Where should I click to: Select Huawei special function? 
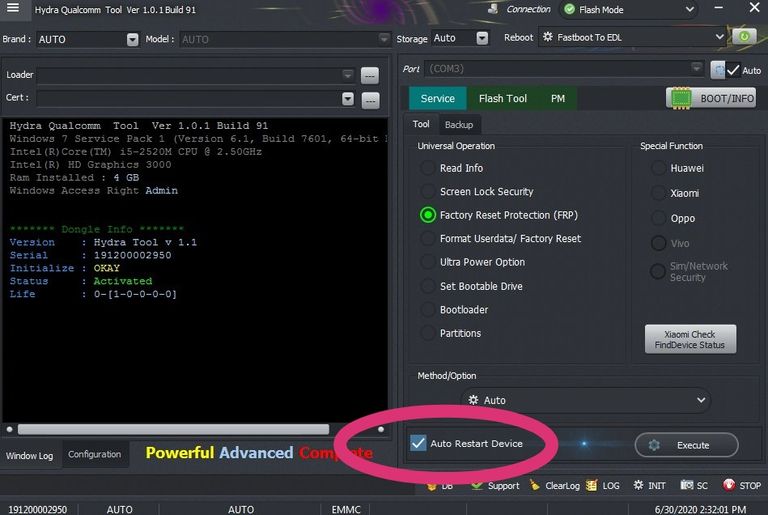658,168
